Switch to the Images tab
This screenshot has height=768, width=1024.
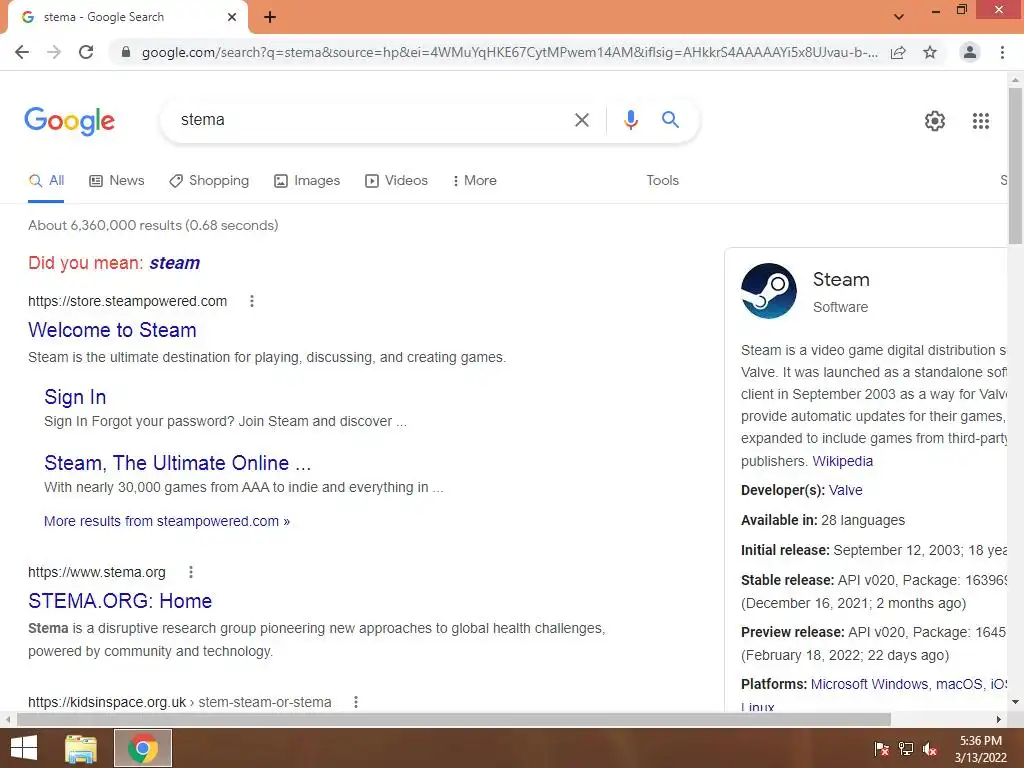[x=307, y=181]
